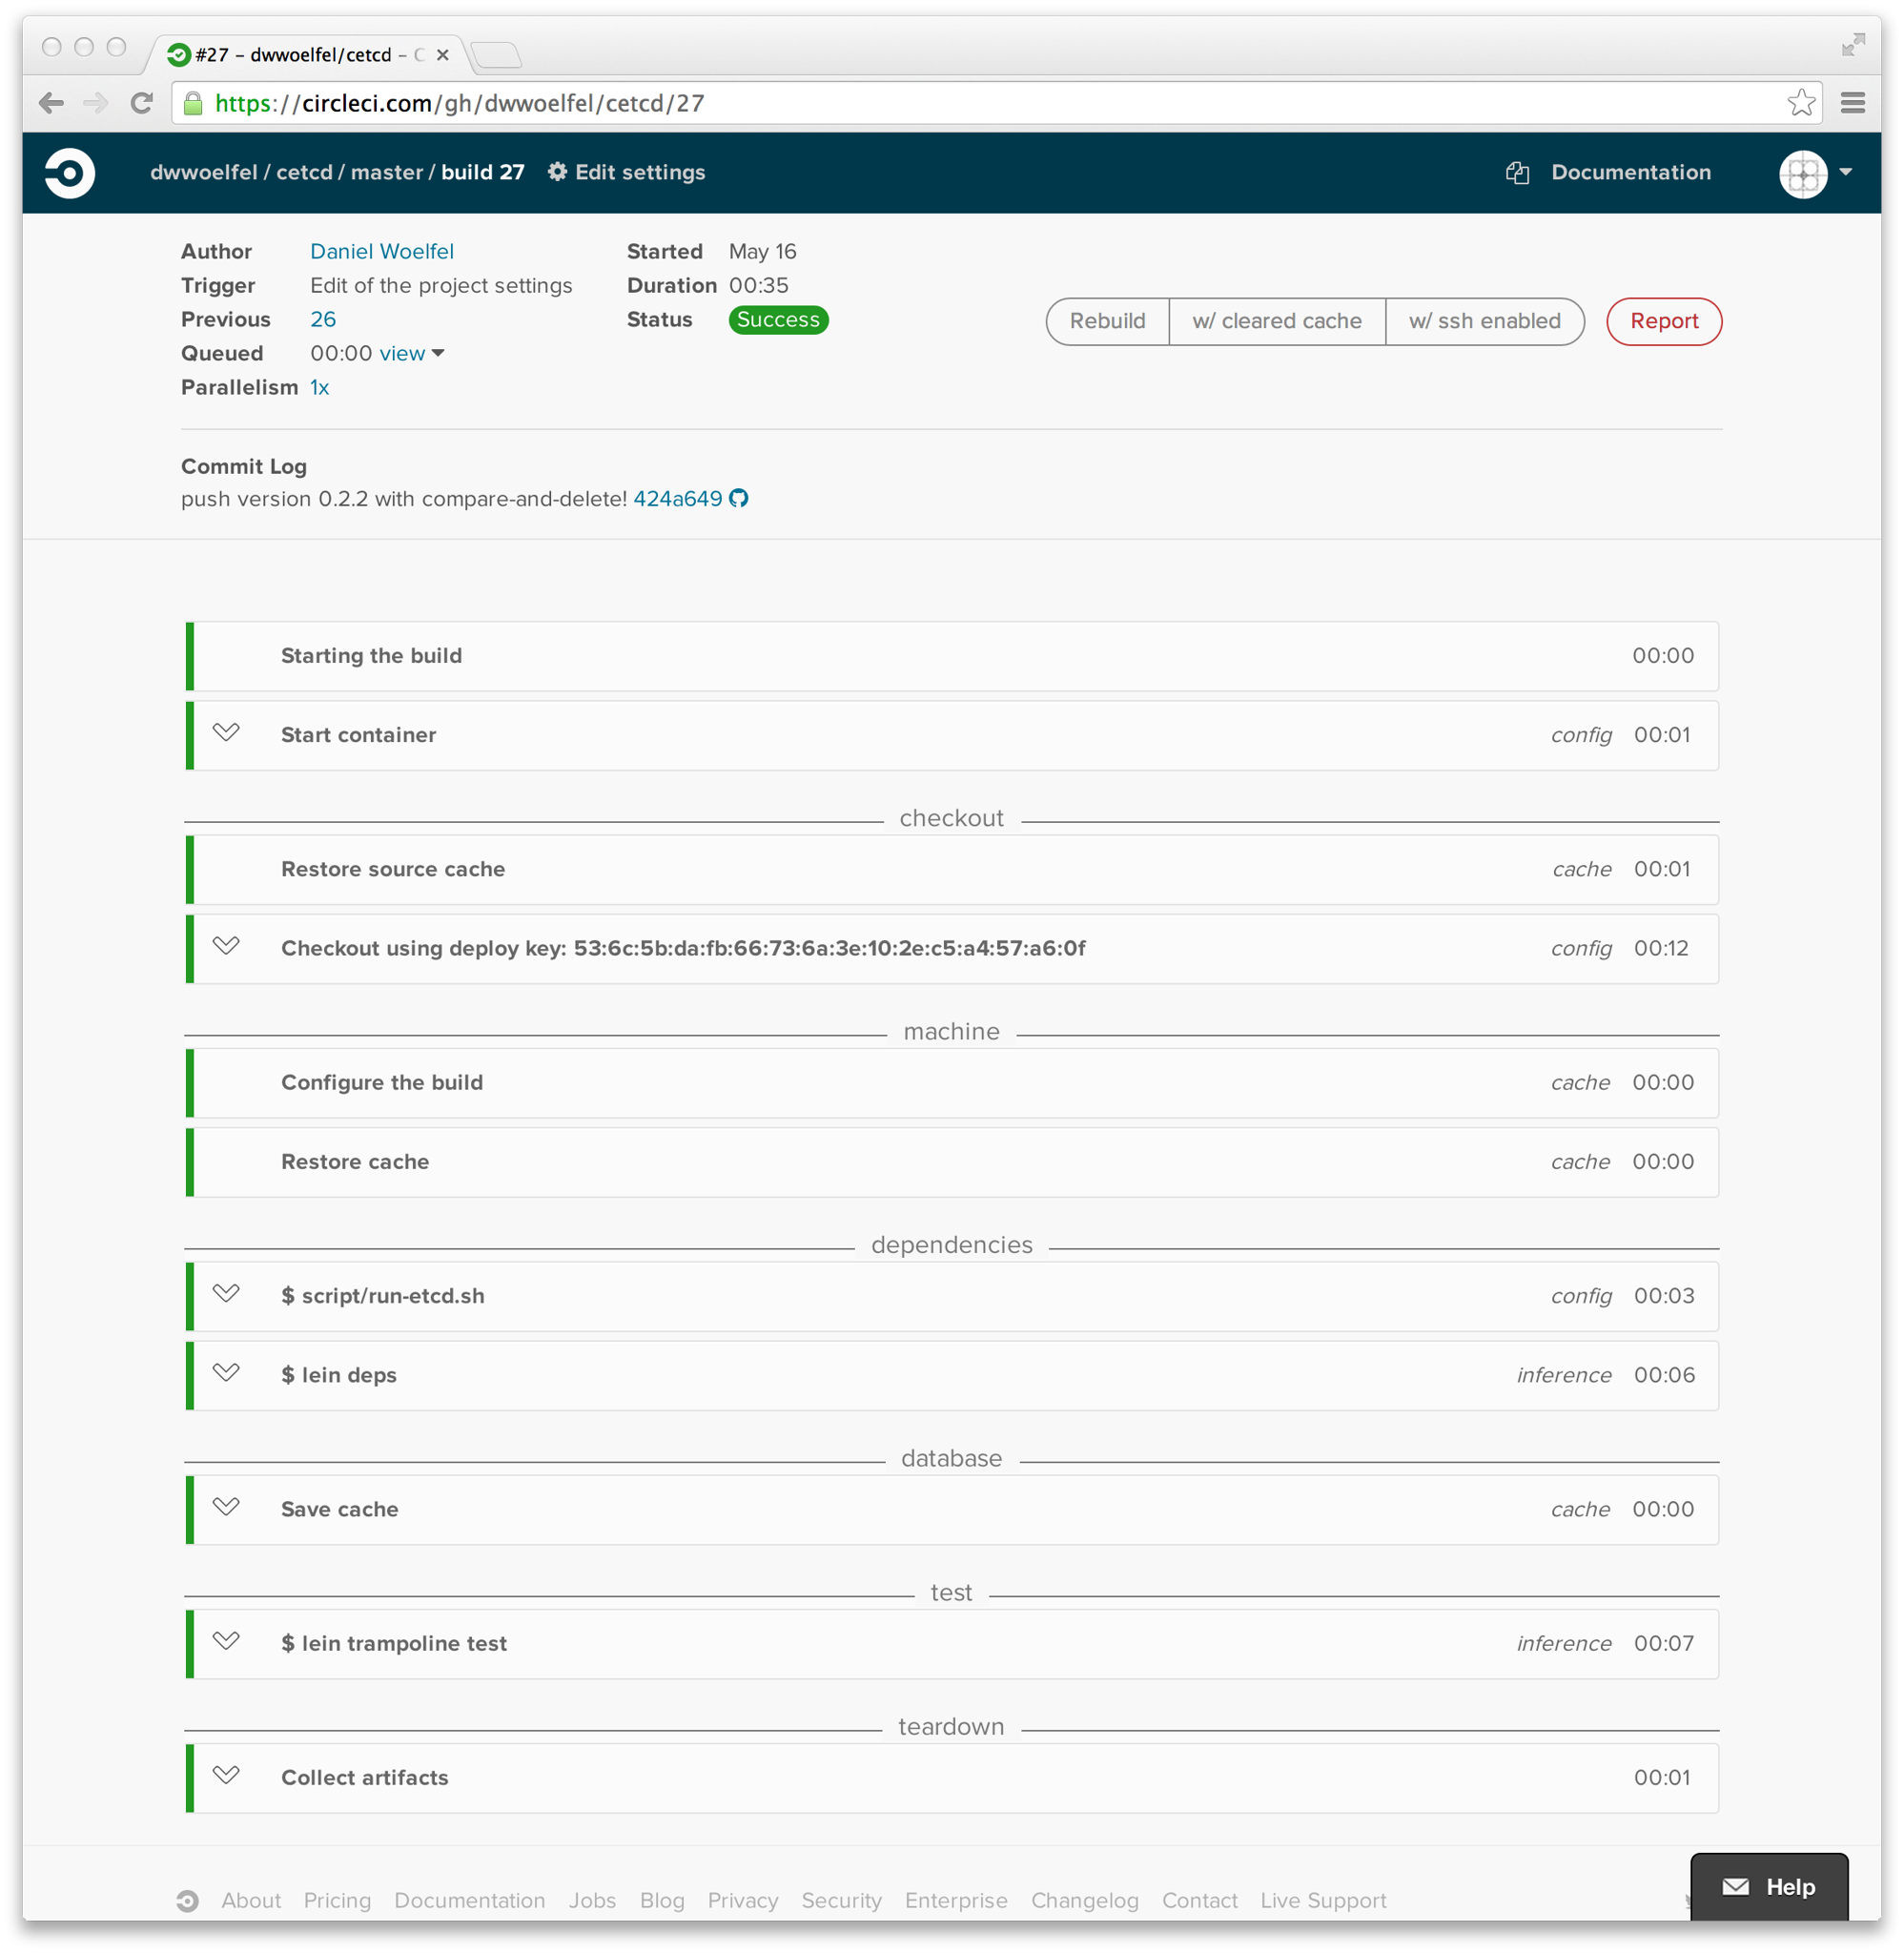Expand the Collect artifacts step

tap(226, 1774)
